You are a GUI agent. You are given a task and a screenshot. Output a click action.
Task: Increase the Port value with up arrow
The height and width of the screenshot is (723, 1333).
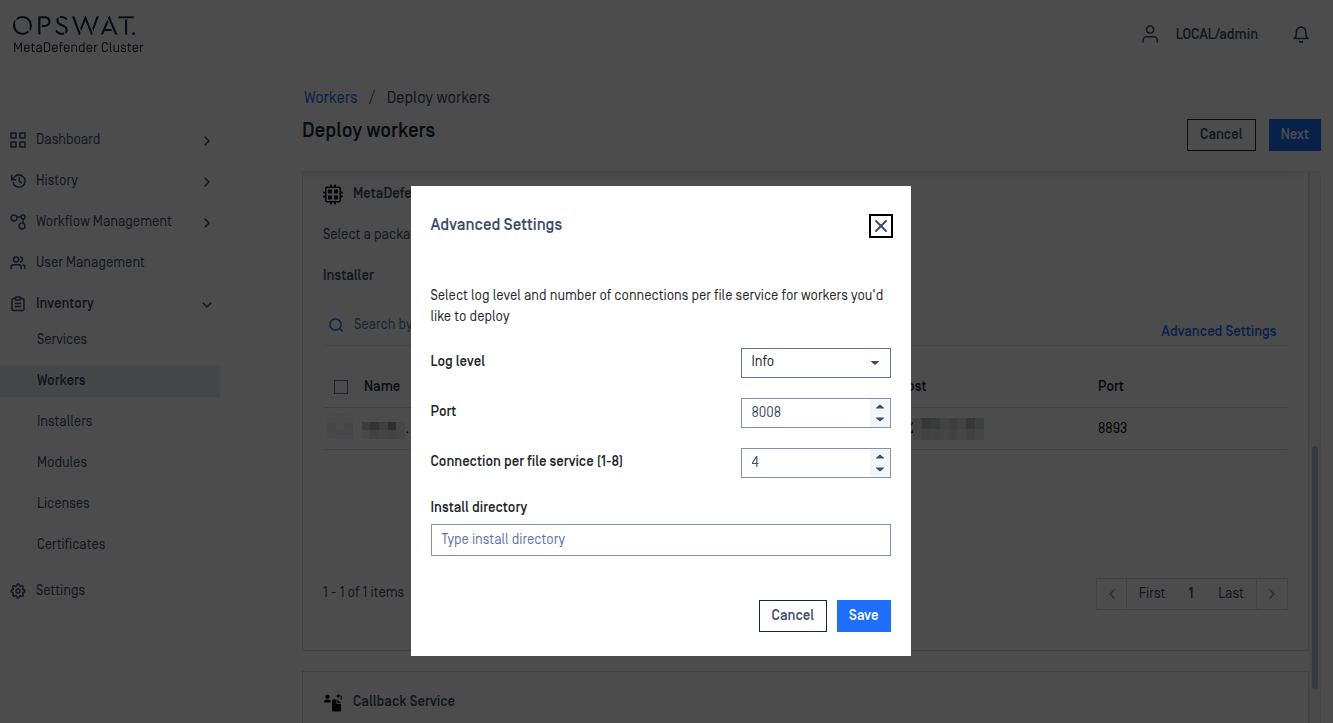(880, 406)
